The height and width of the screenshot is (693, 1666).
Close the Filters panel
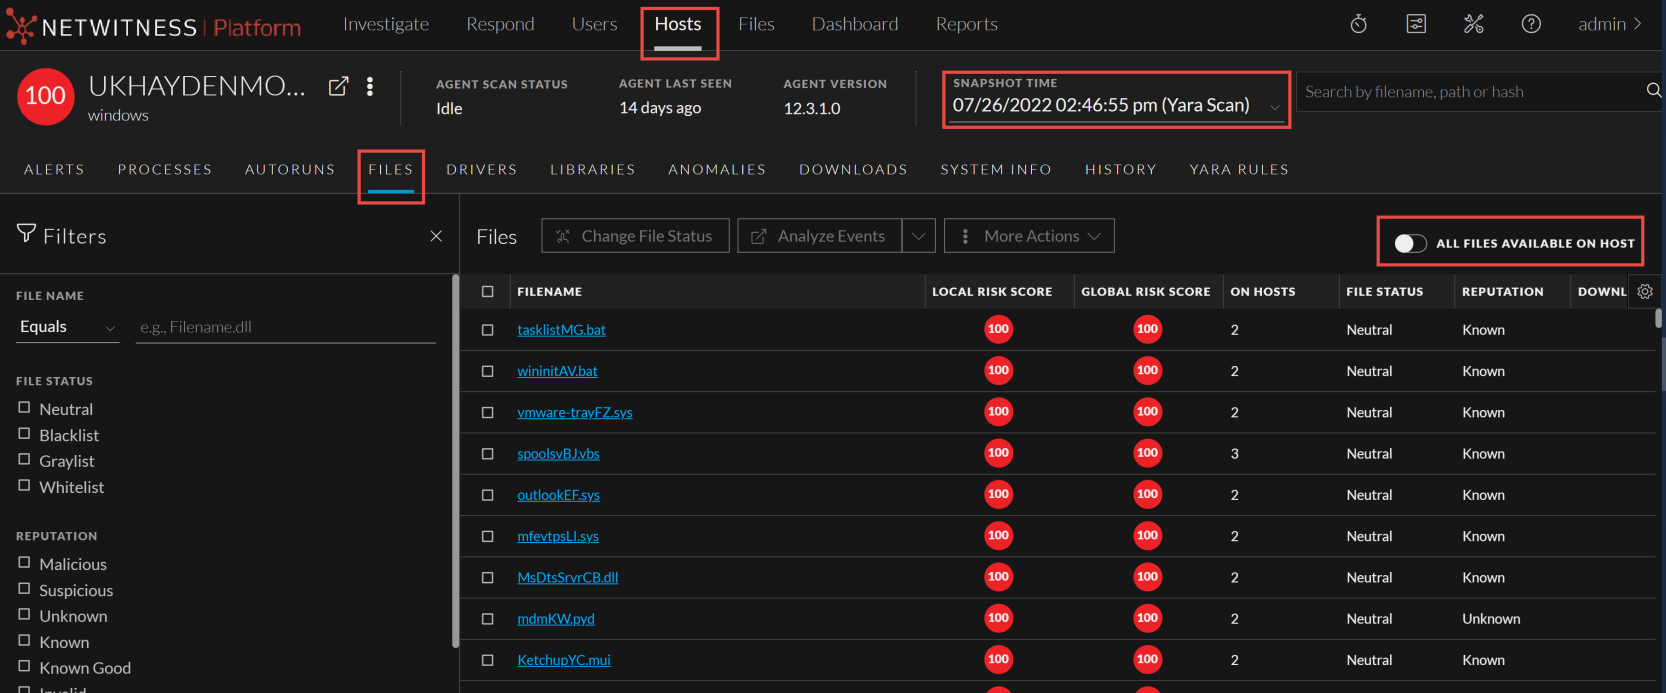tap(436, 236)
